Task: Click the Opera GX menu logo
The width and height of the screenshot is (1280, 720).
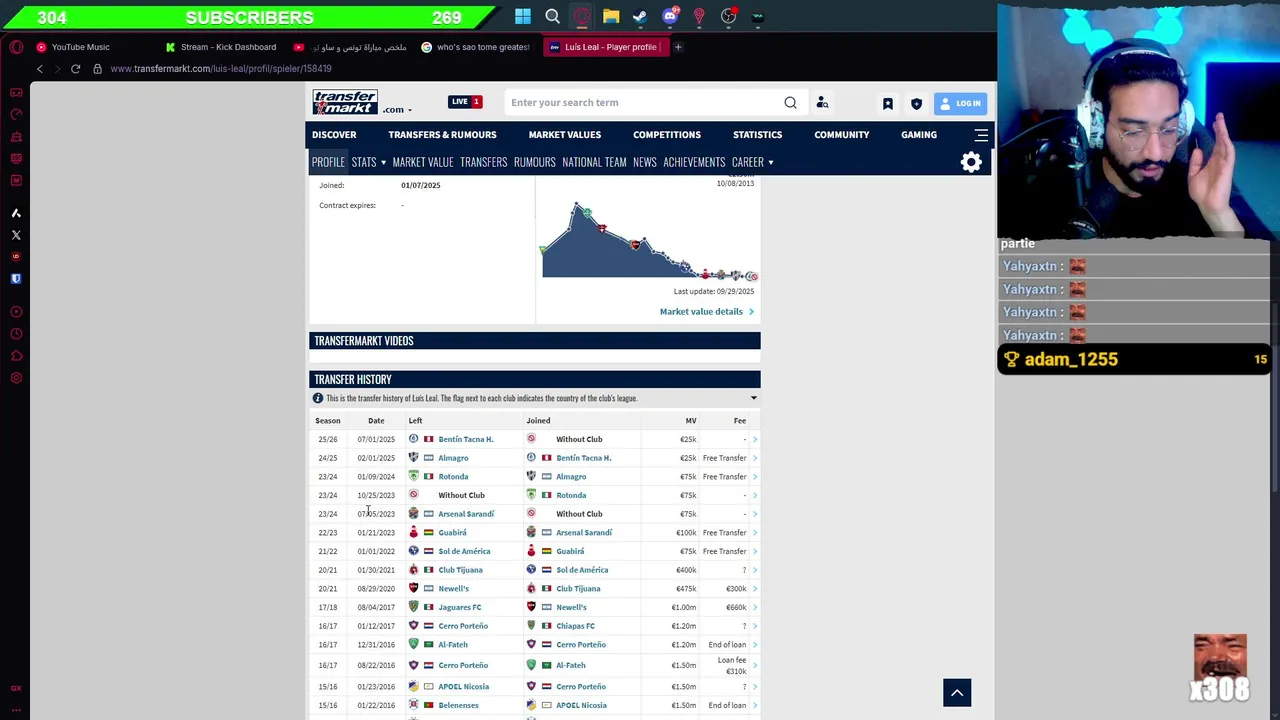Action: point(16,47)
